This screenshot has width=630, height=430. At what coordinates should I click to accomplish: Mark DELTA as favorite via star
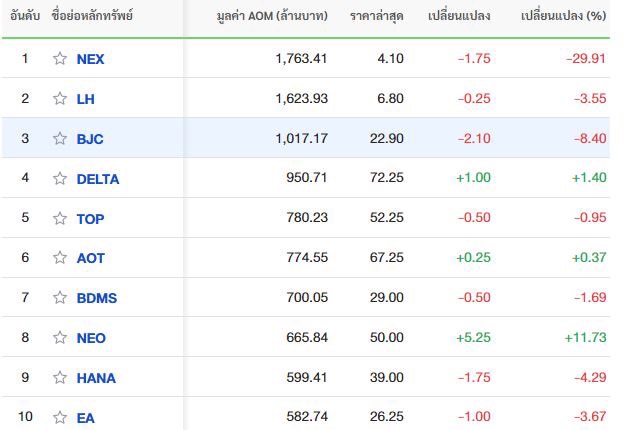click(x=60, y=178)
